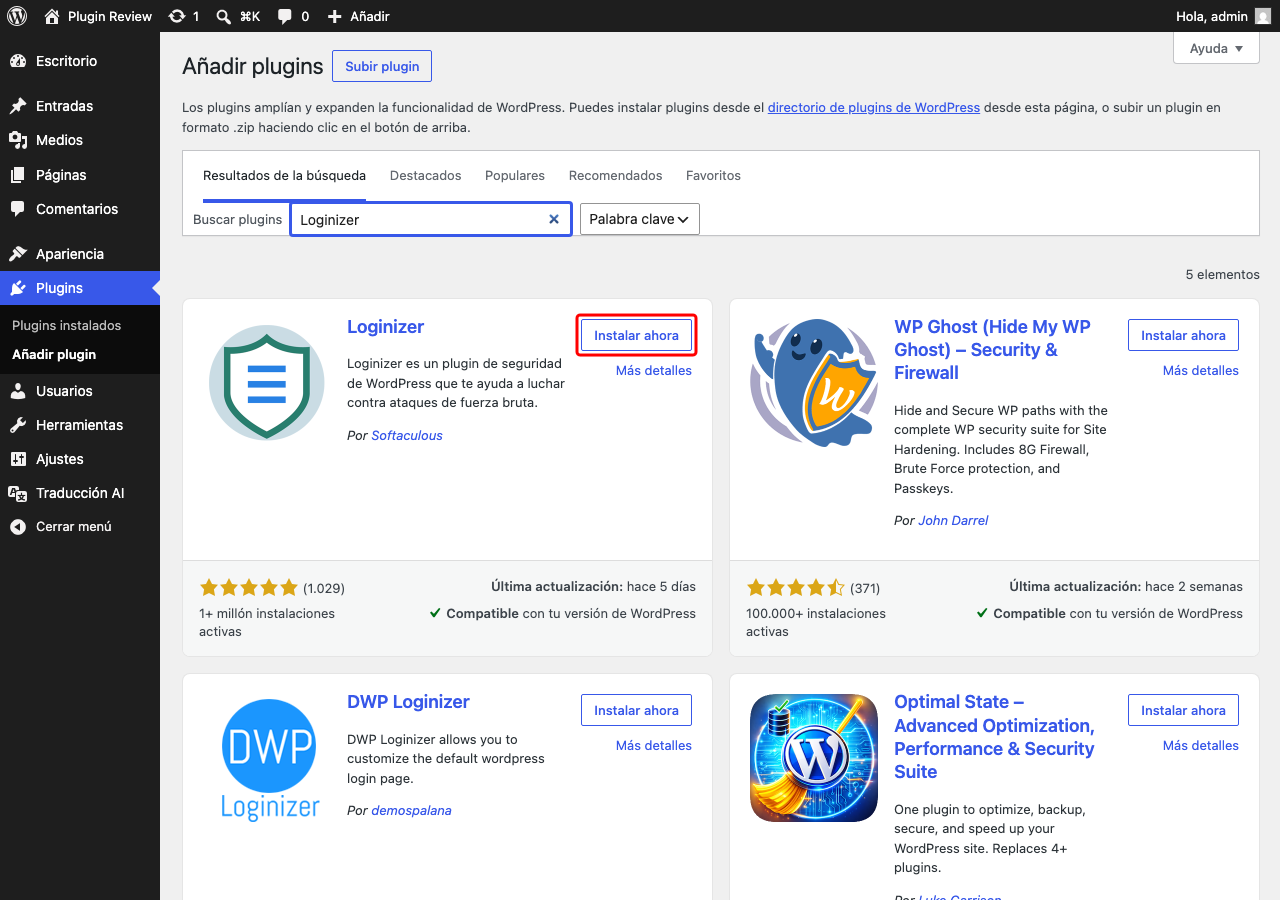The height and width of the screenshot is (900, 1280).
Task: Open the updates icon showing 1
Action: point(177,16)
